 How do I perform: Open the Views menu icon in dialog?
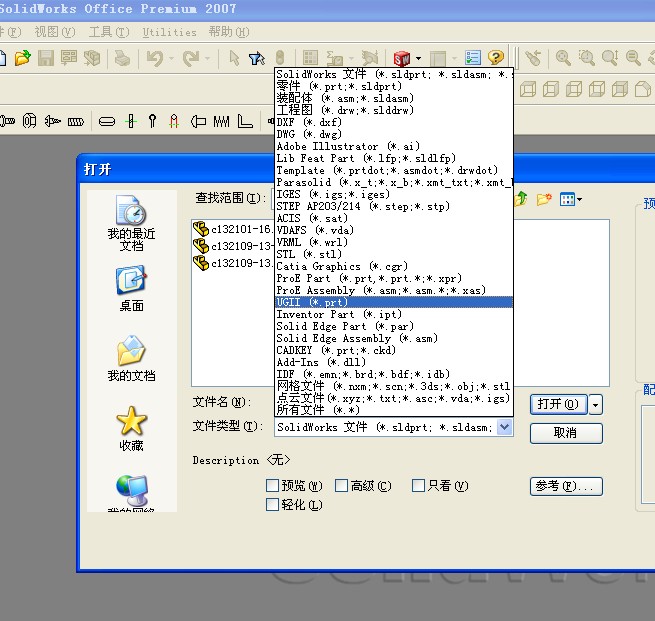(x=571, y=199)
